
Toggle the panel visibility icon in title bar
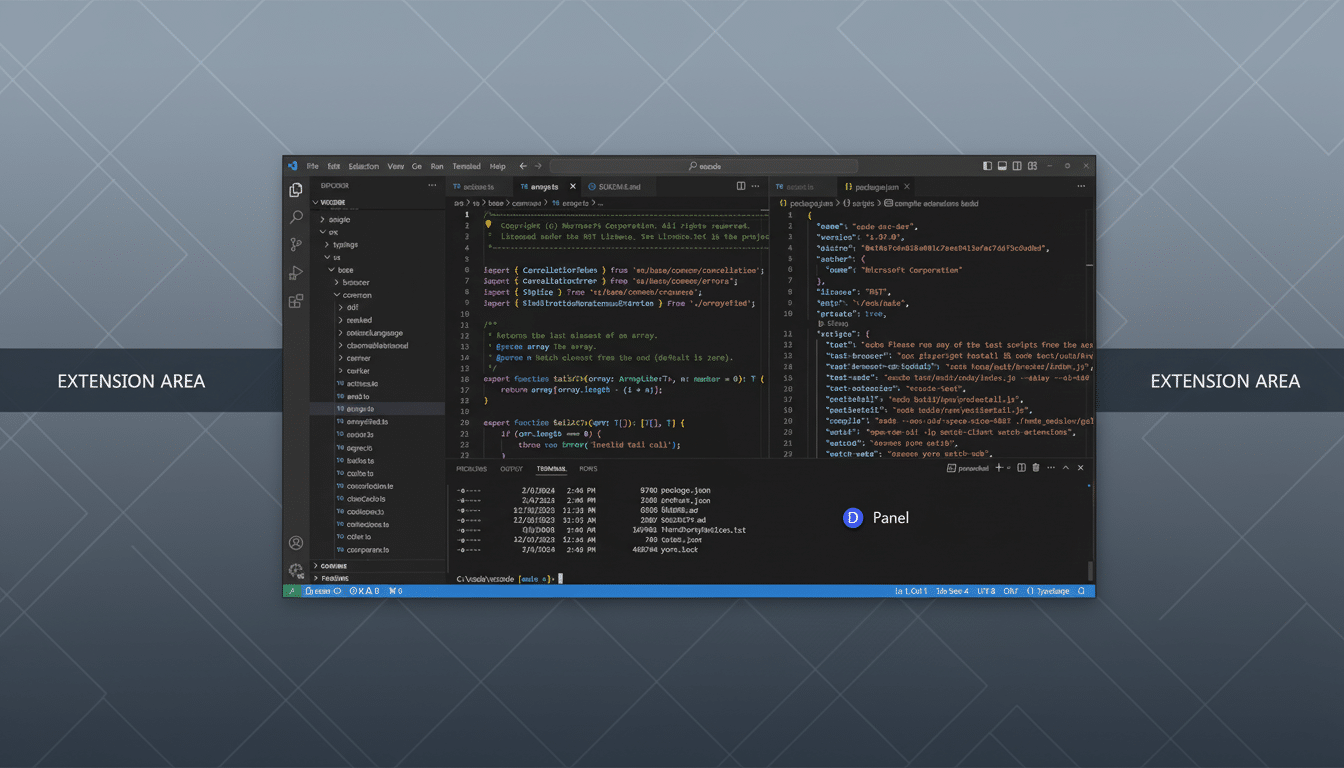point(1002,166)
